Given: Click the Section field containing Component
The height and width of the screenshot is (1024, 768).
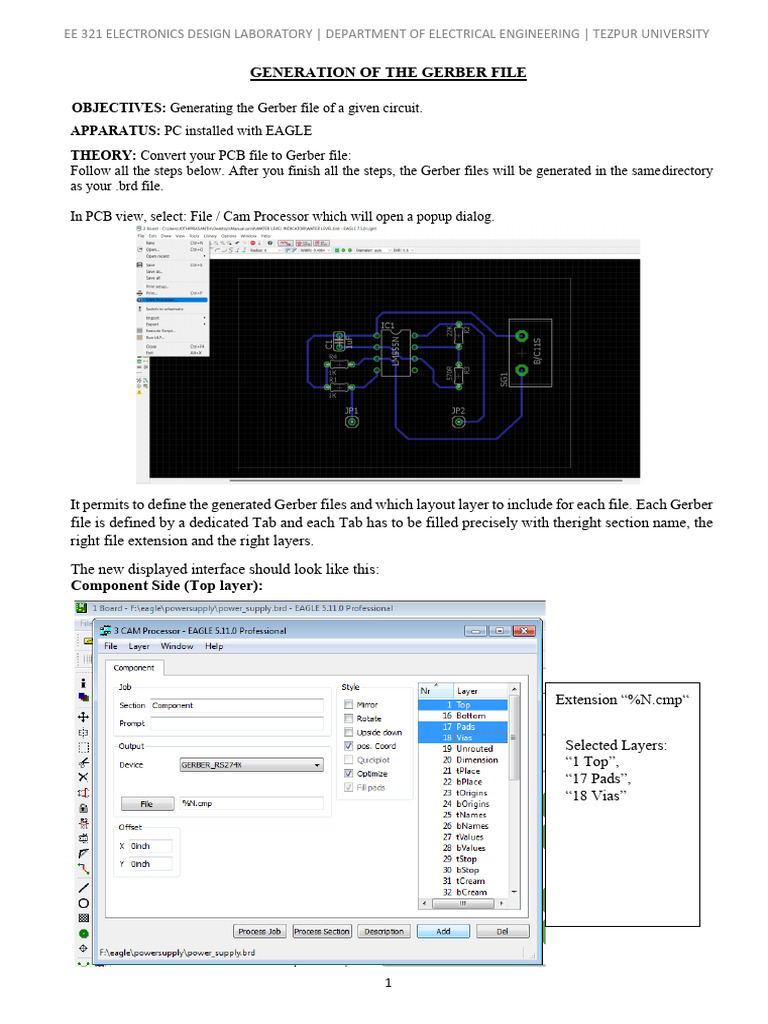Looking at the screenshot, I should [237, 705].
